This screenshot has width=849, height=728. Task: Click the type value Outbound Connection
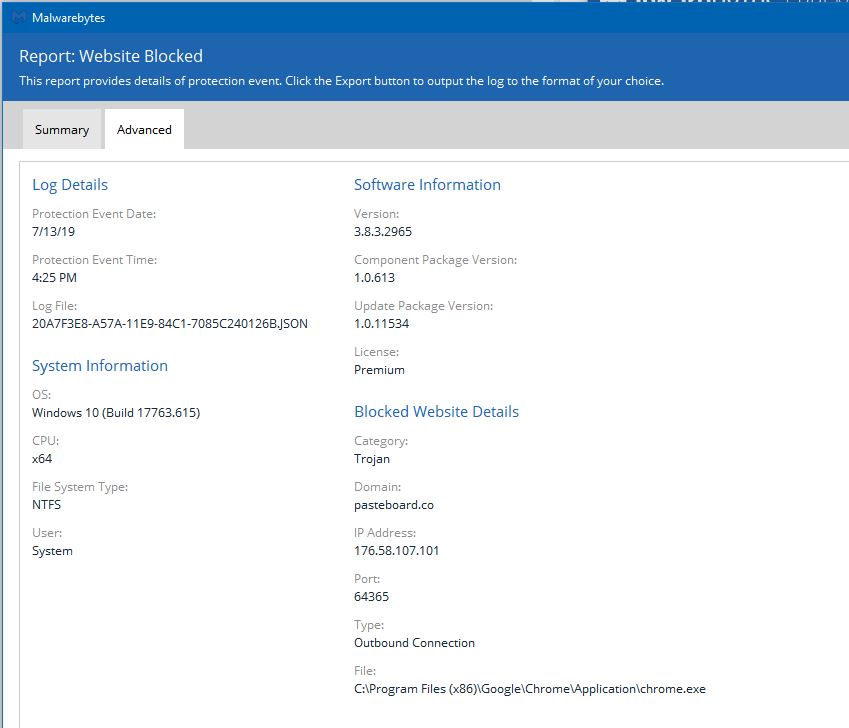[x=414, y=642]
